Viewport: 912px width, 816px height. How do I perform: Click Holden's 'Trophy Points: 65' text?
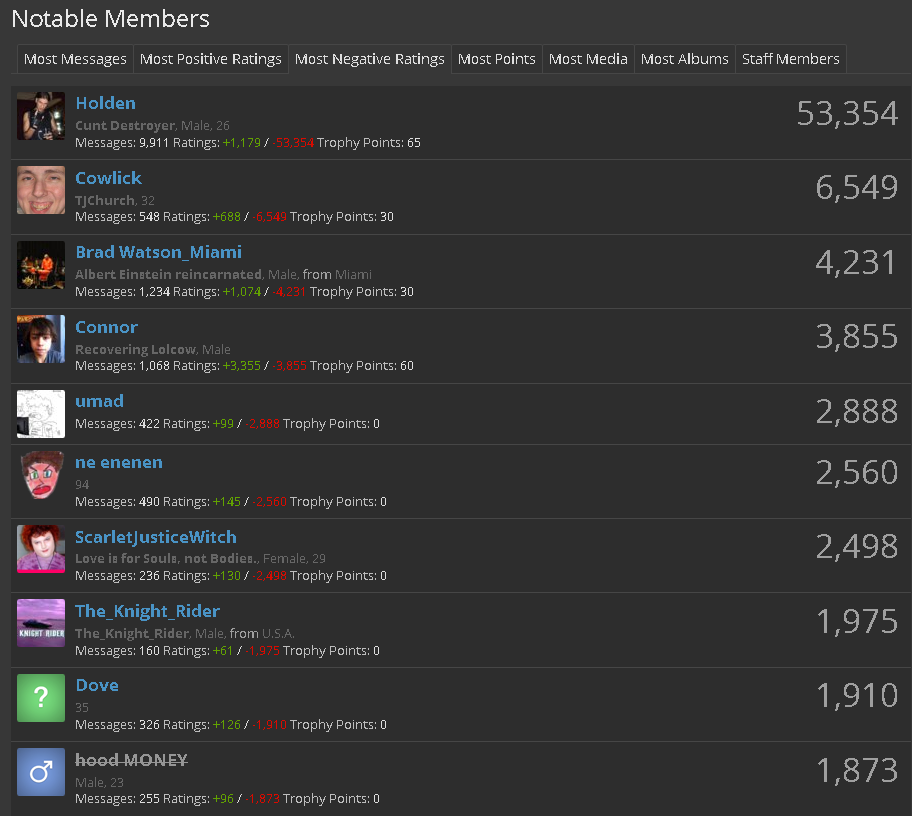(x=369, y=142)
